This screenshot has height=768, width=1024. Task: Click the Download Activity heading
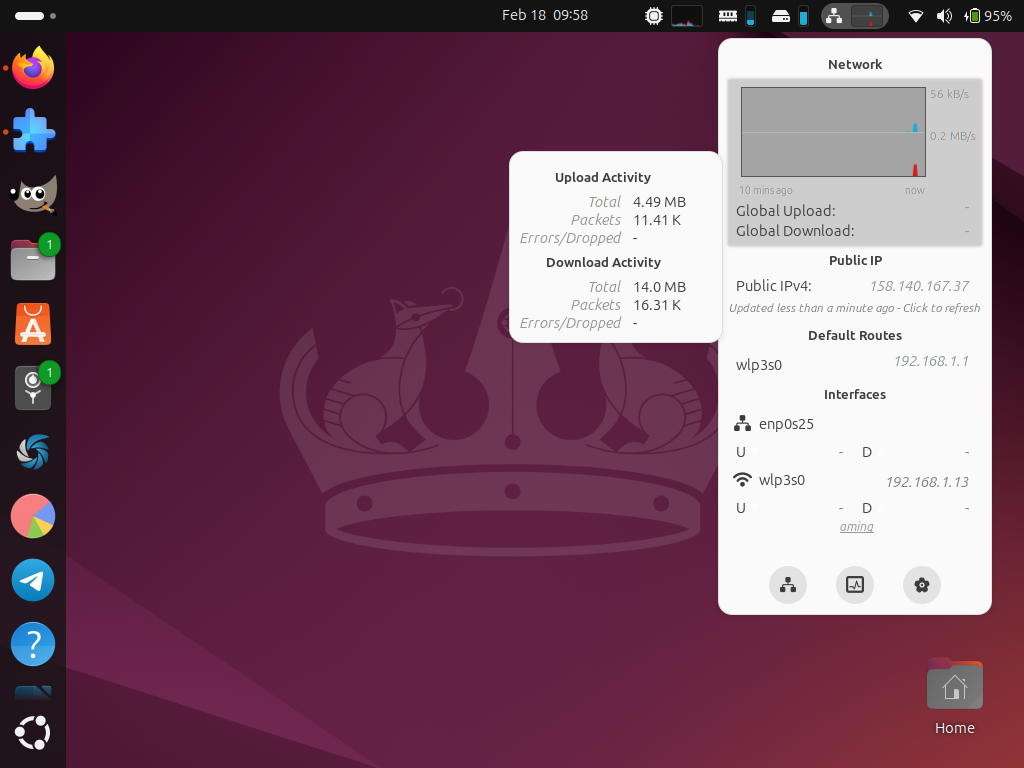click(x=603, y=263)
